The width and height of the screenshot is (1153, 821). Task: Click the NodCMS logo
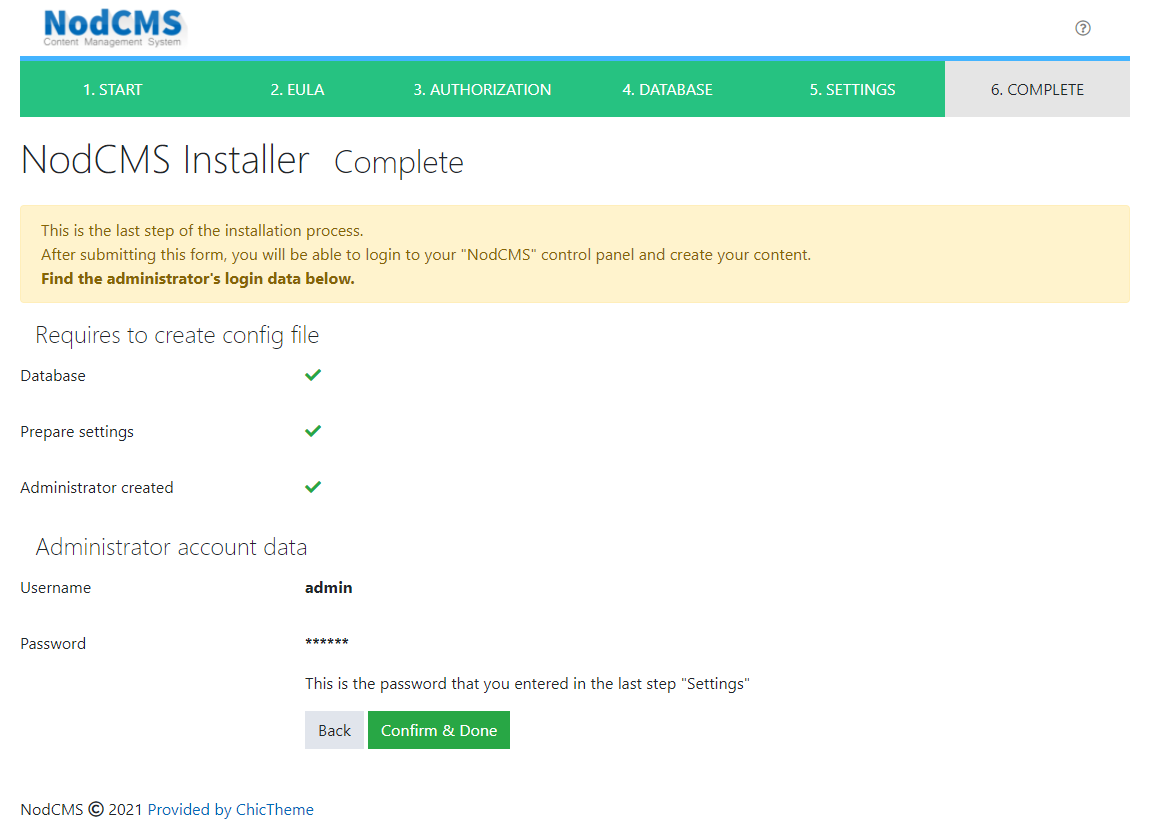click(x=113, y=28)
